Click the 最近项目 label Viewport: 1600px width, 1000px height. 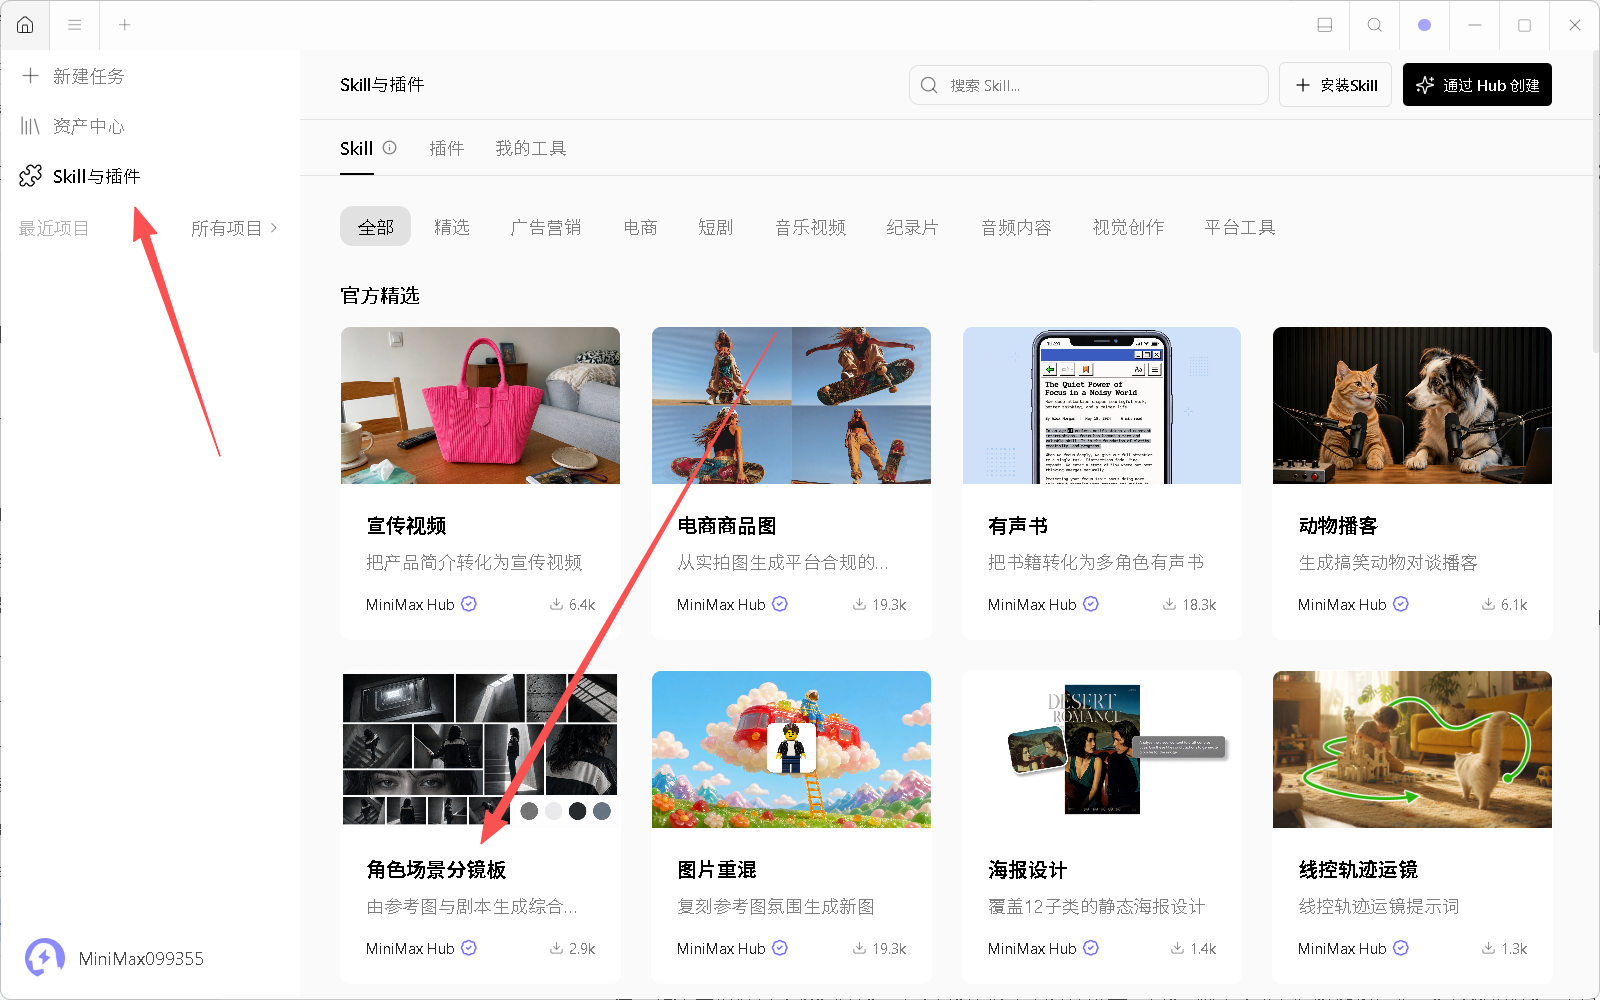click(54, 228)
